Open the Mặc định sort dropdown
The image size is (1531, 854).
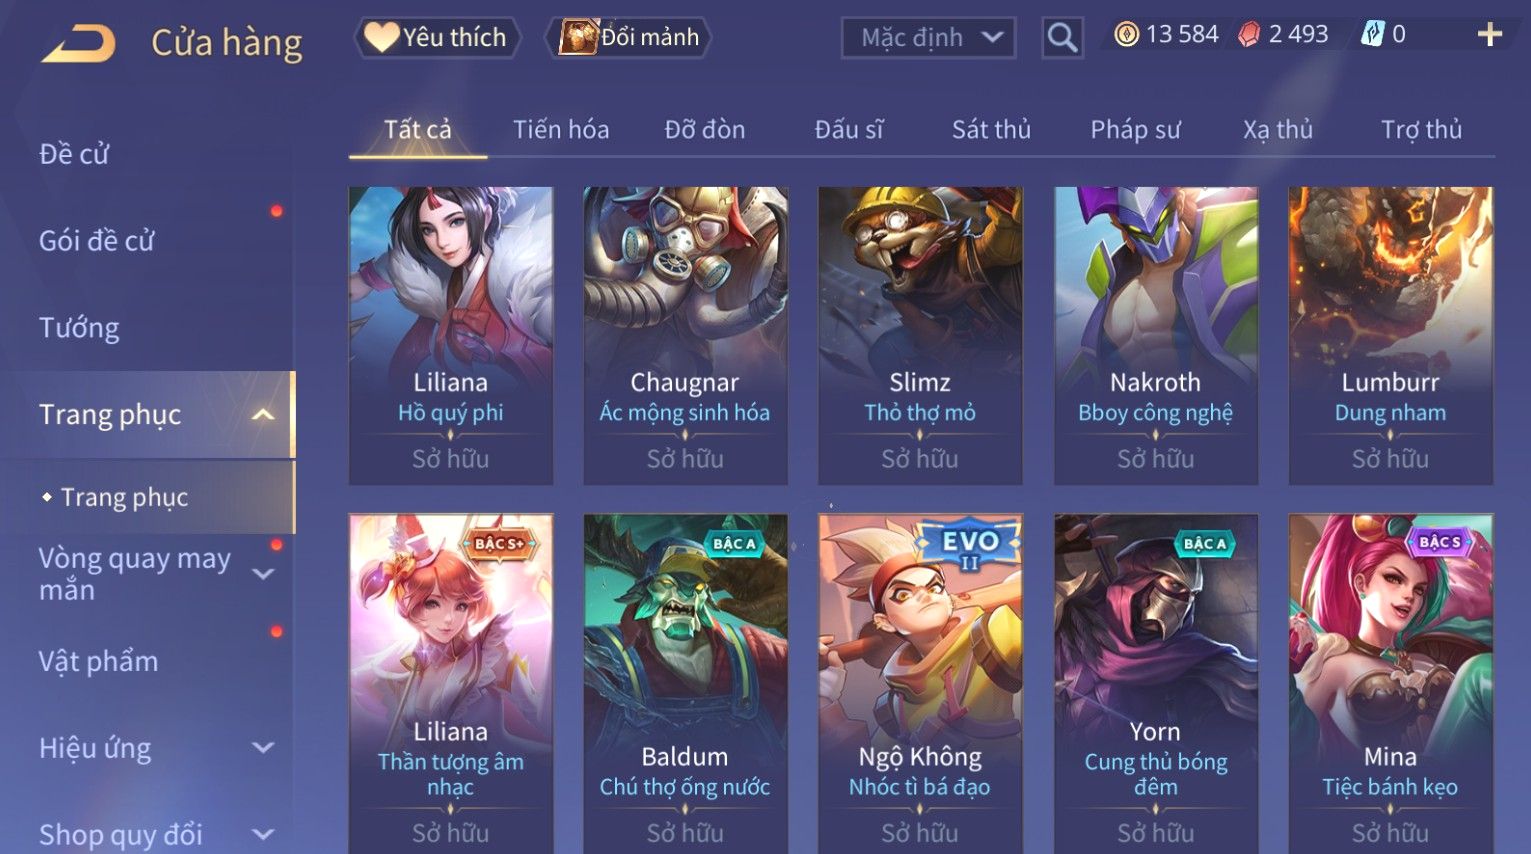pos(928,38)
